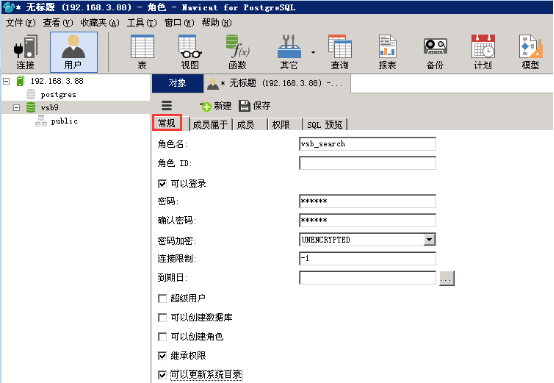554x383 pixels.
Task: Toggle Can Update System Catalog (可以更新系统目录) checkbox
Action: [x=162, y=375]
